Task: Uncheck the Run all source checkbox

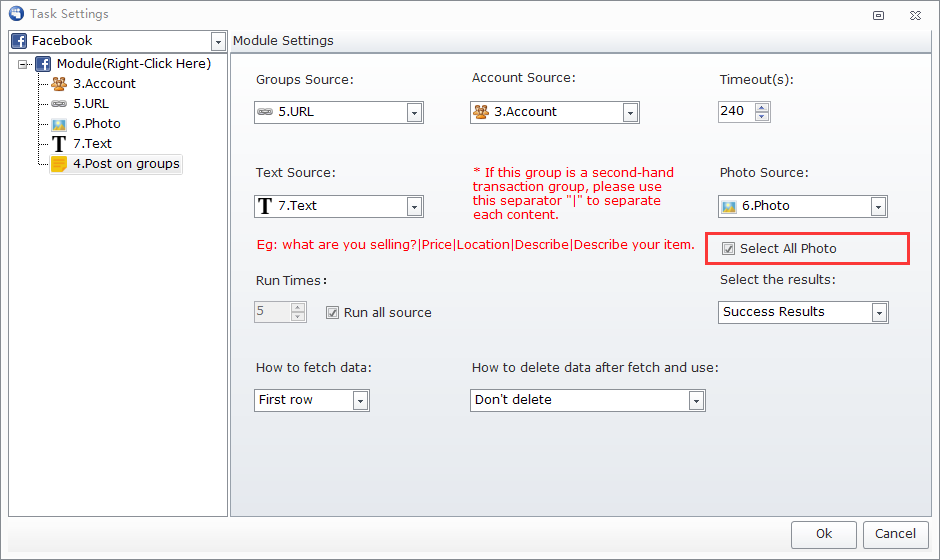Action: click(333, 313)
